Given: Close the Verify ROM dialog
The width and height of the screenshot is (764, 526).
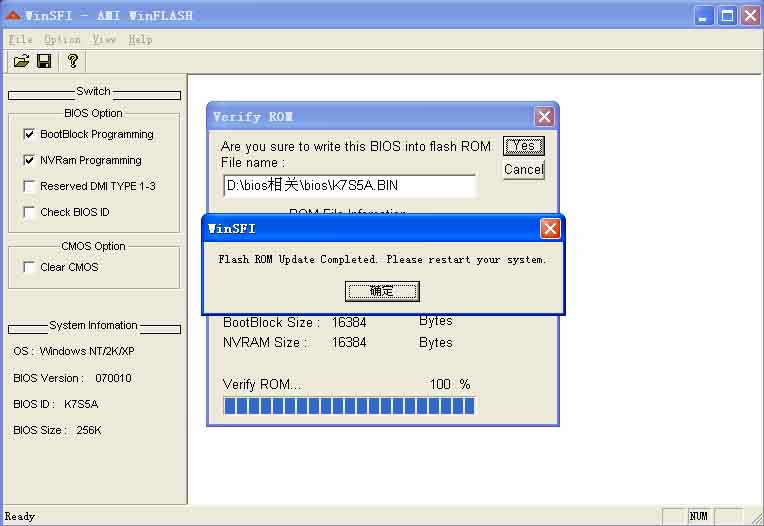Looking at the screenshot, I should pos(544,116).
